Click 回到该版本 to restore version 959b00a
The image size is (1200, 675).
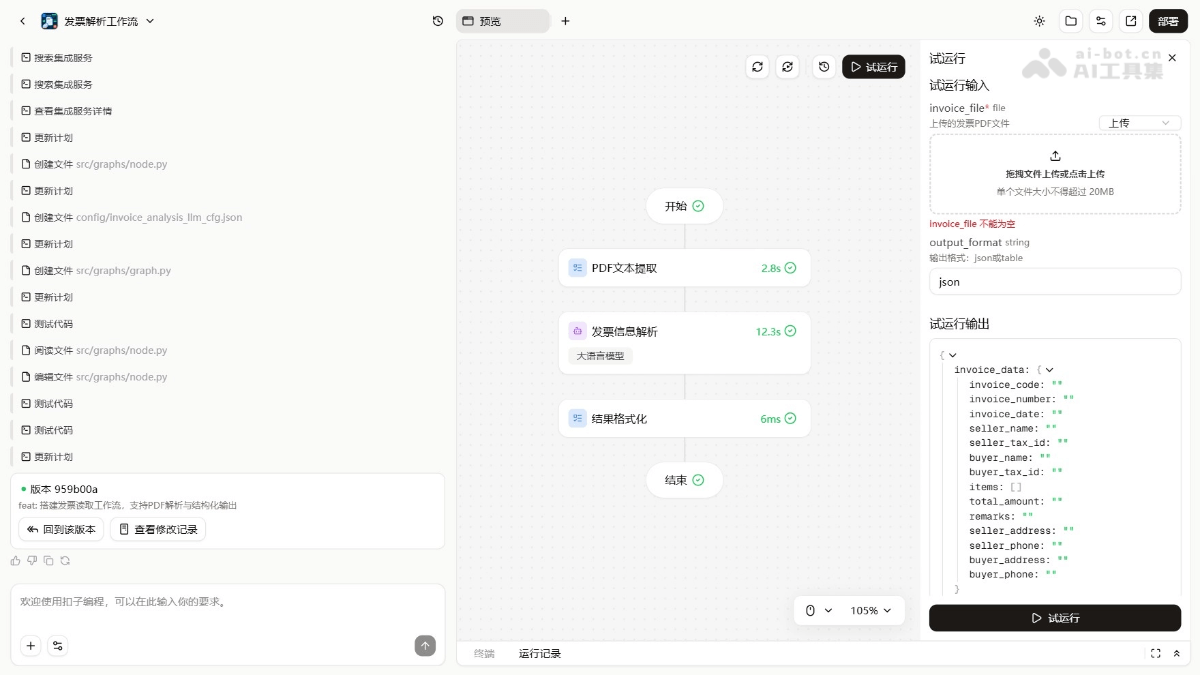tap(61, 529)
